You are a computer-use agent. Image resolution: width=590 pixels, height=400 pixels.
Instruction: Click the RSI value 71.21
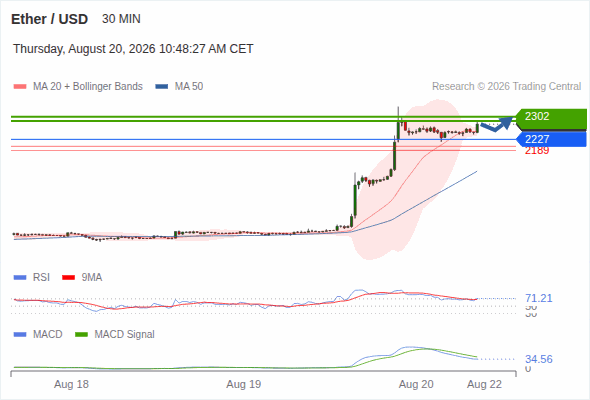pos(538,298)
